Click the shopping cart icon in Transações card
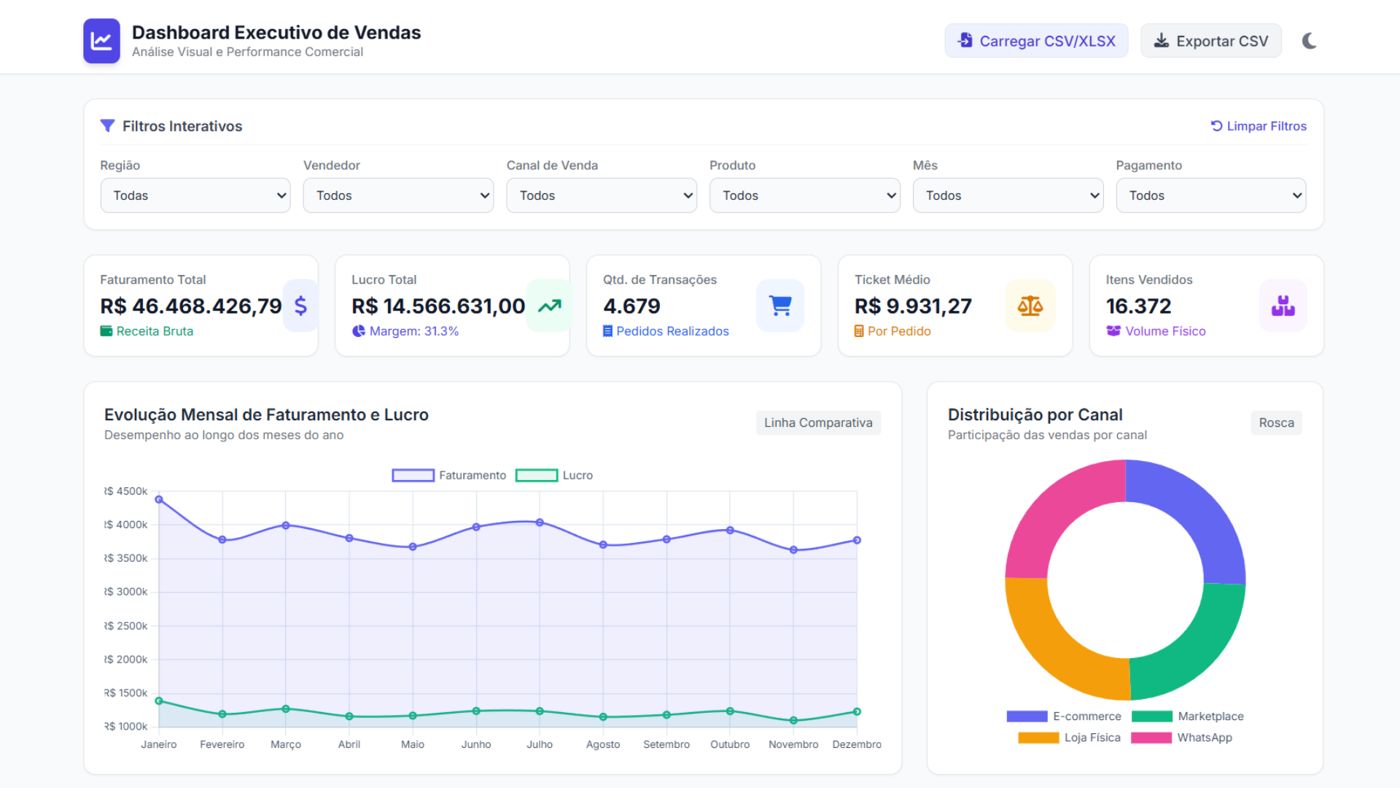The height and width of the screenshot is (788, 1400). coord(780,305)
